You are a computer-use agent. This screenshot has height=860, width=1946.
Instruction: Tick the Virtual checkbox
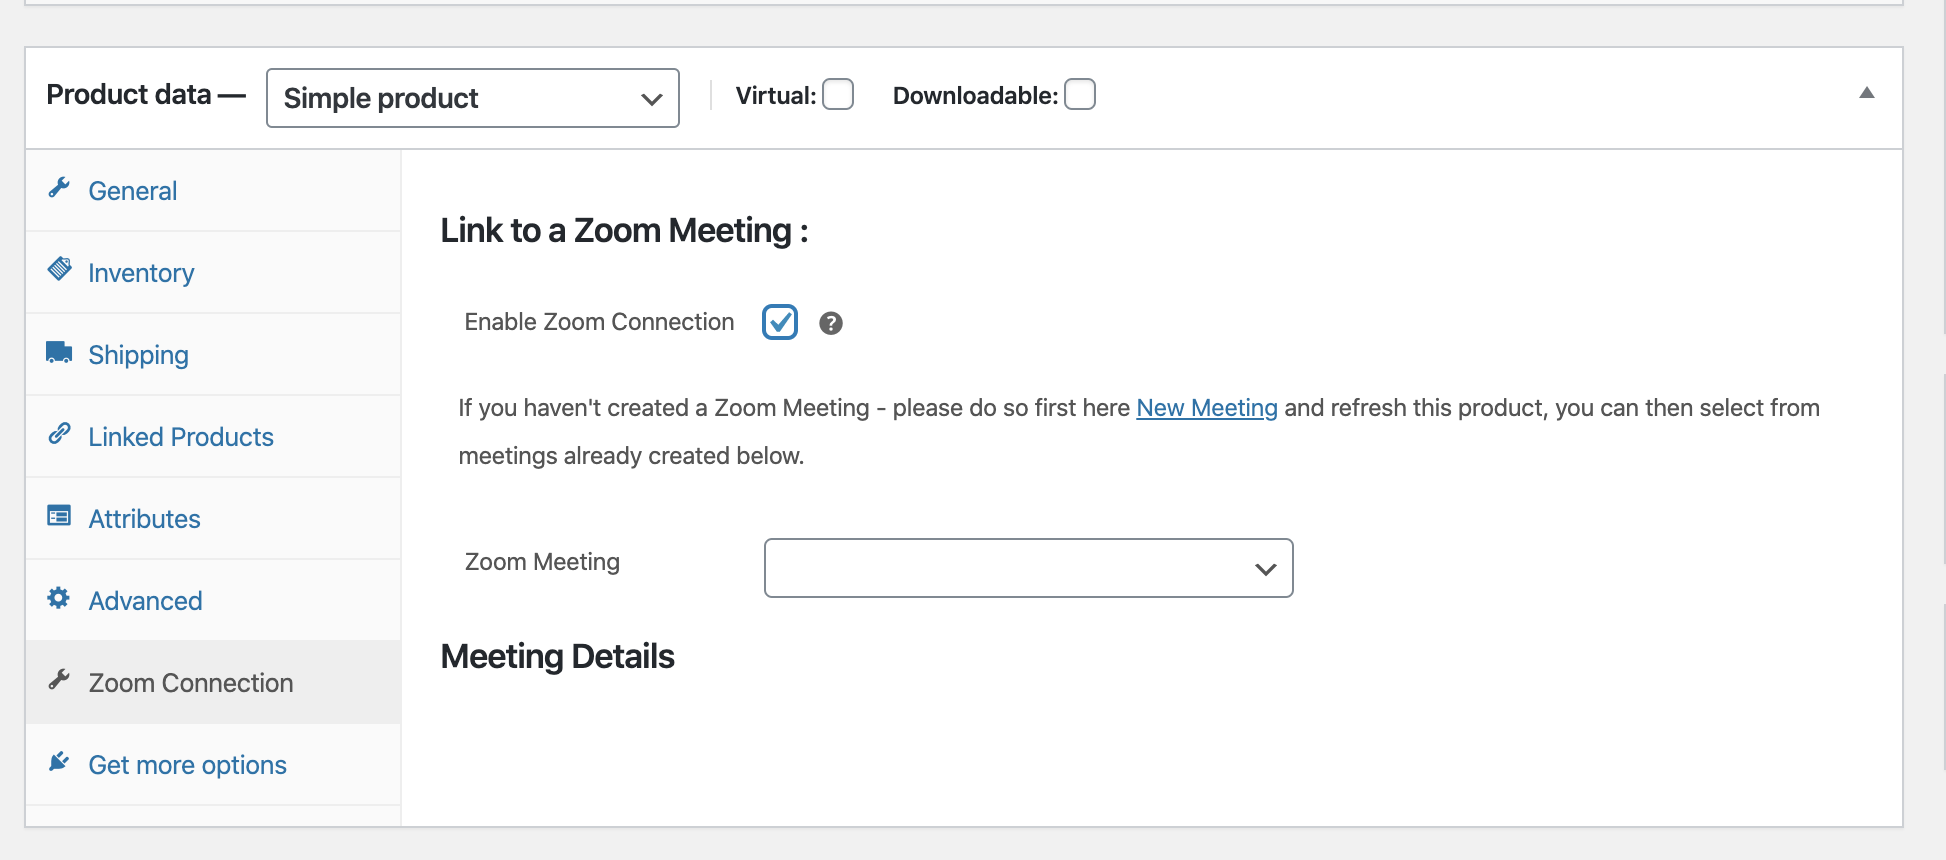(838, 94)
